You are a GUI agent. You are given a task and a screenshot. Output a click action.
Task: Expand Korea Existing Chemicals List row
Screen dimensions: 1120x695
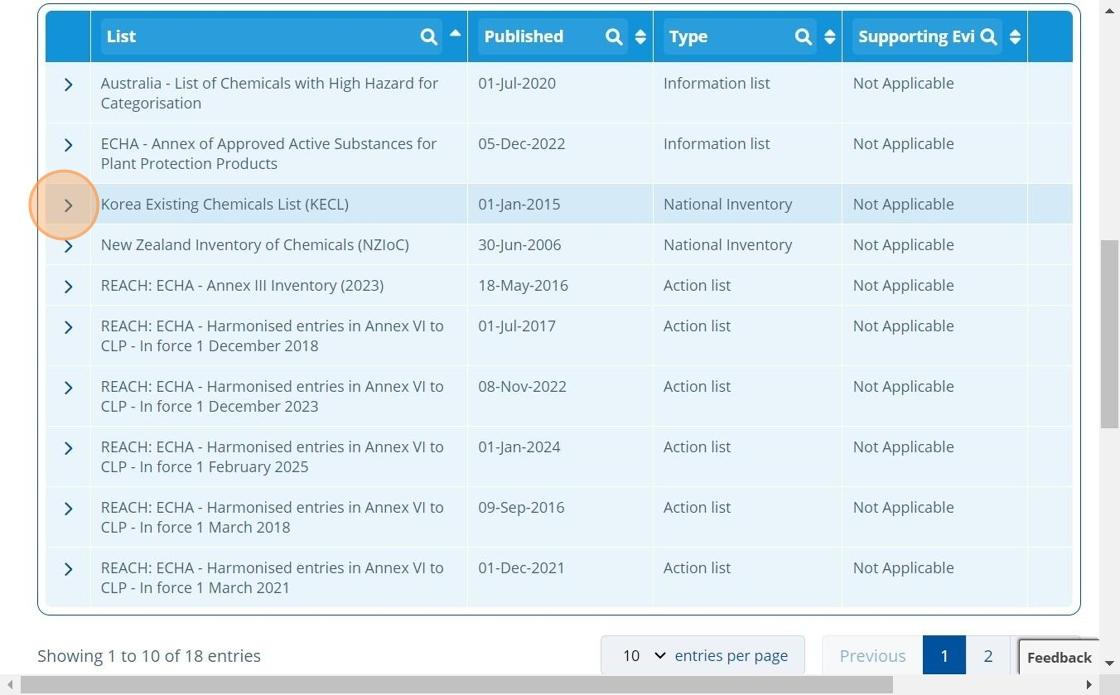[x=68, y=205]
